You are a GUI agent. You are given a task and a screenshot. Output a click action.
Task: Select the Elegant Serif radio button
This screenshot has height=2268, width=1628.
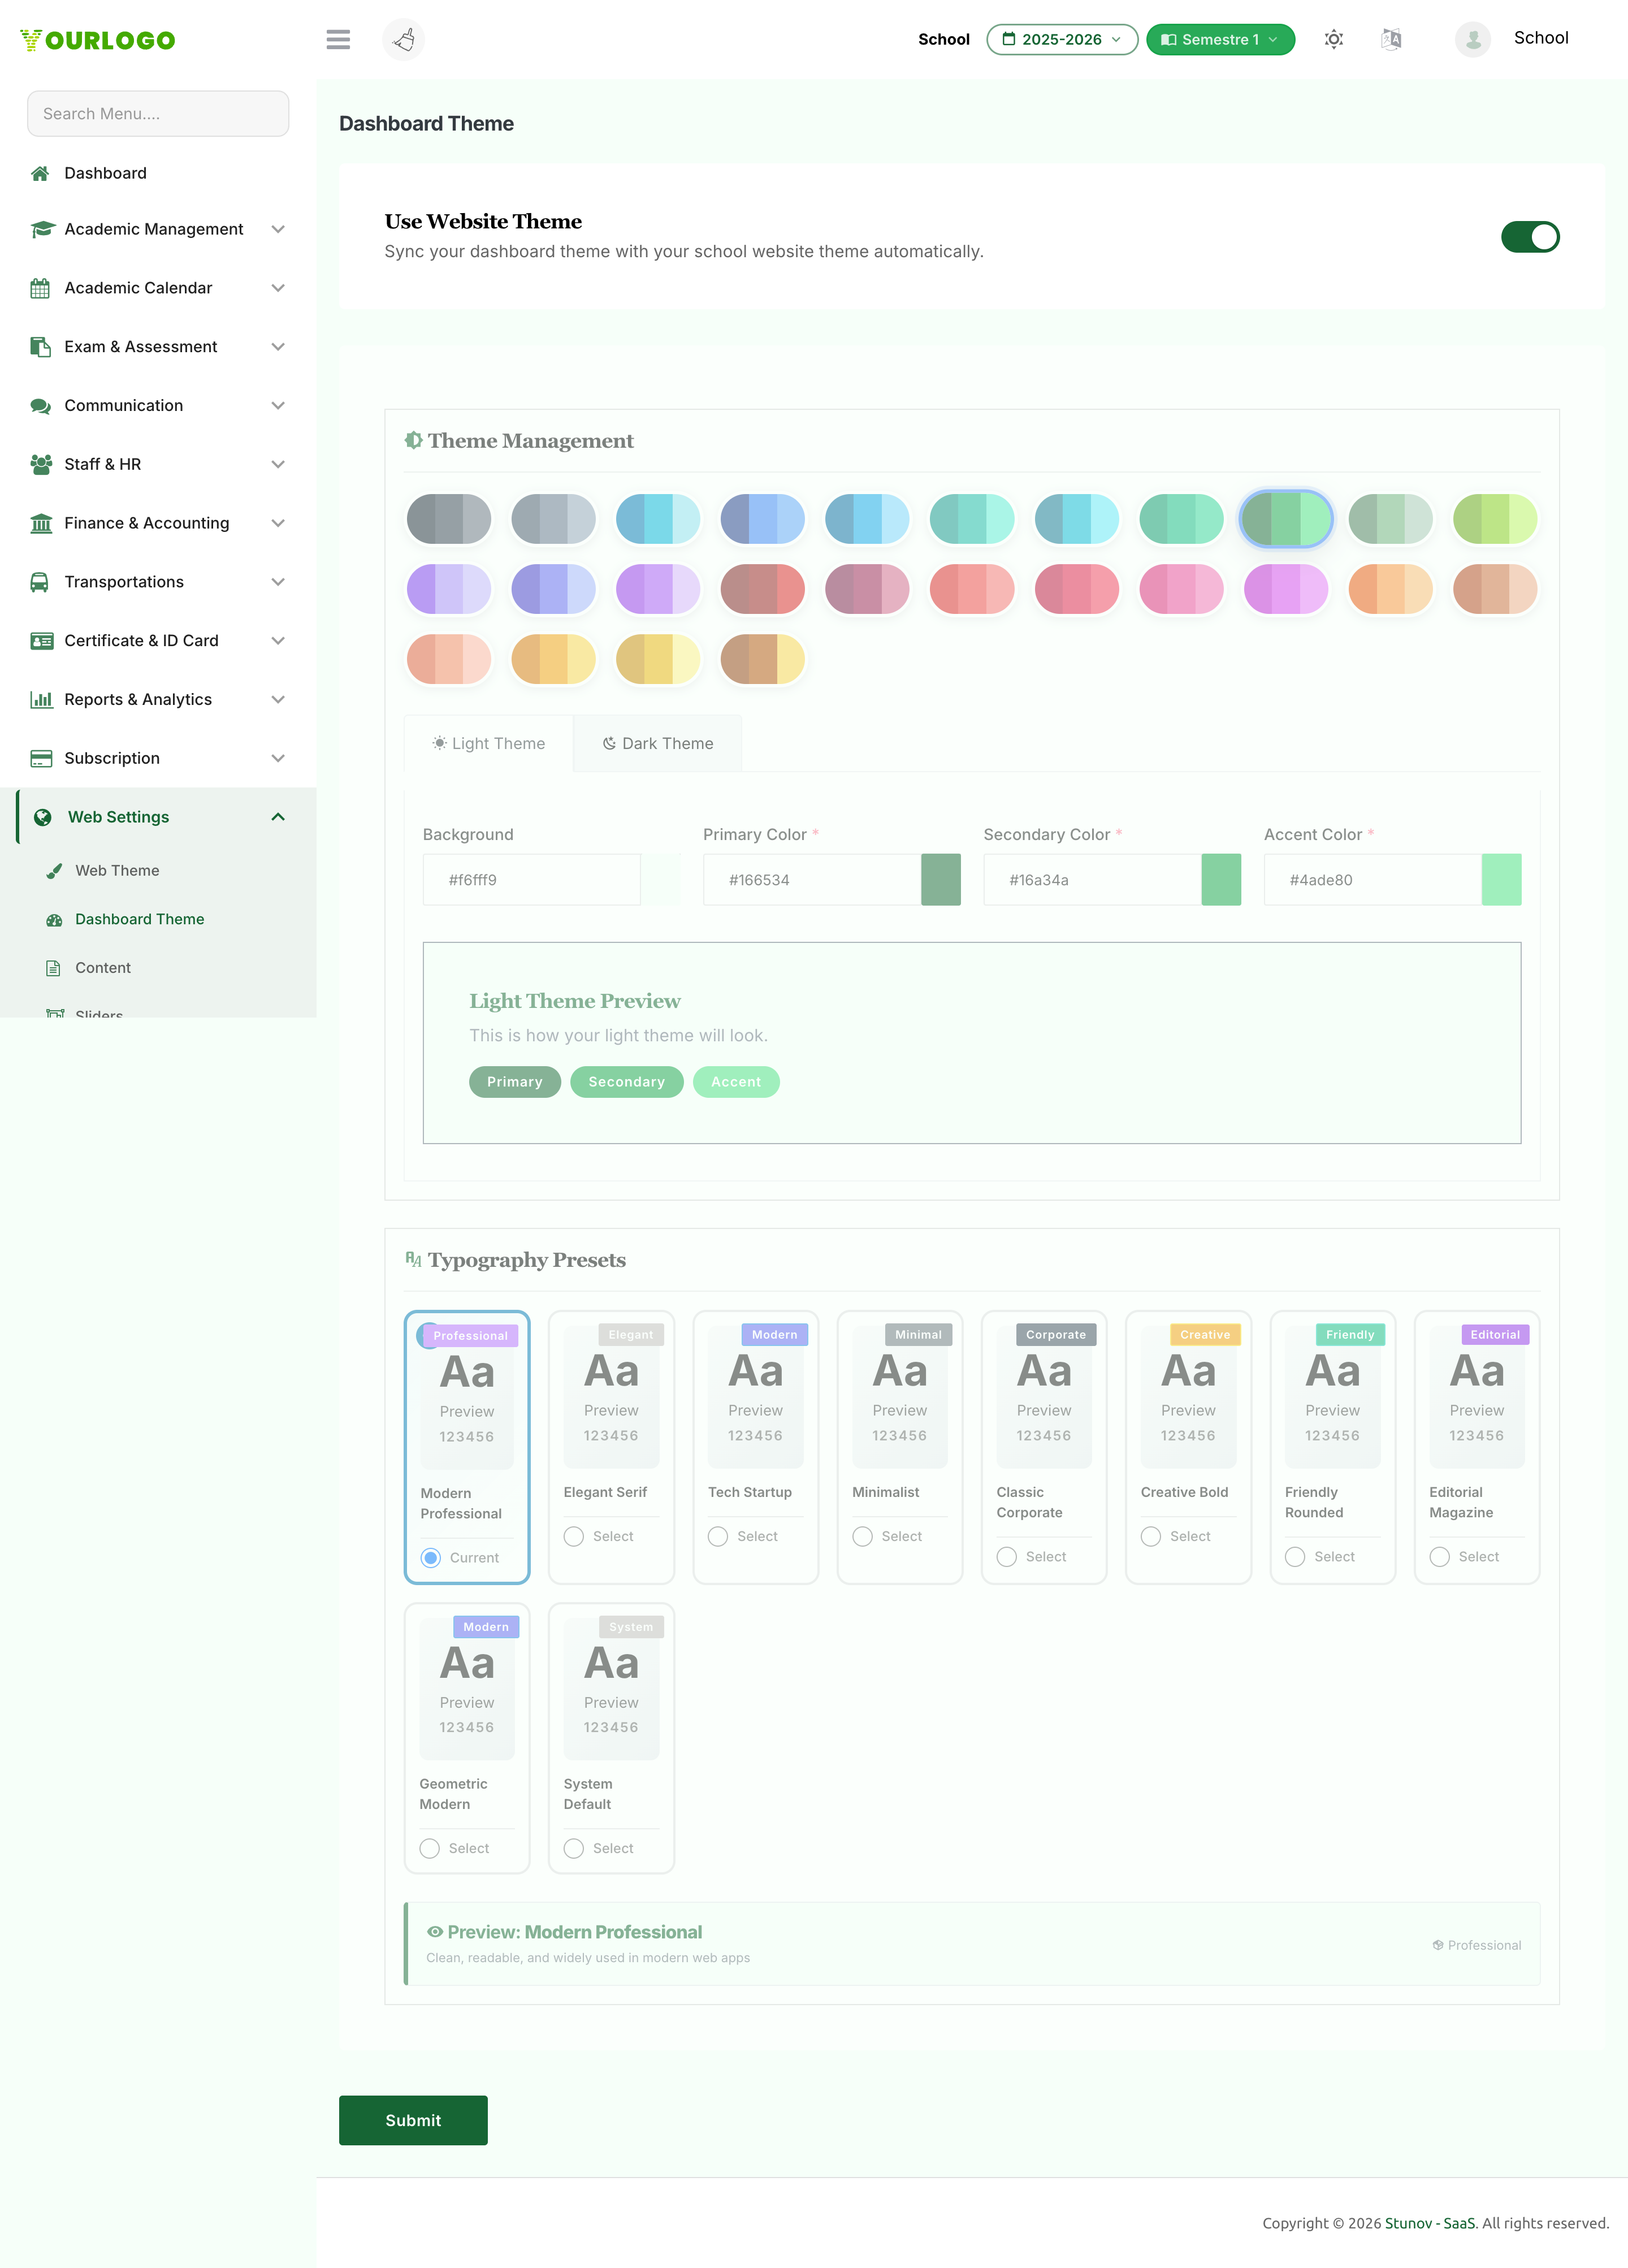point(574,1536)
